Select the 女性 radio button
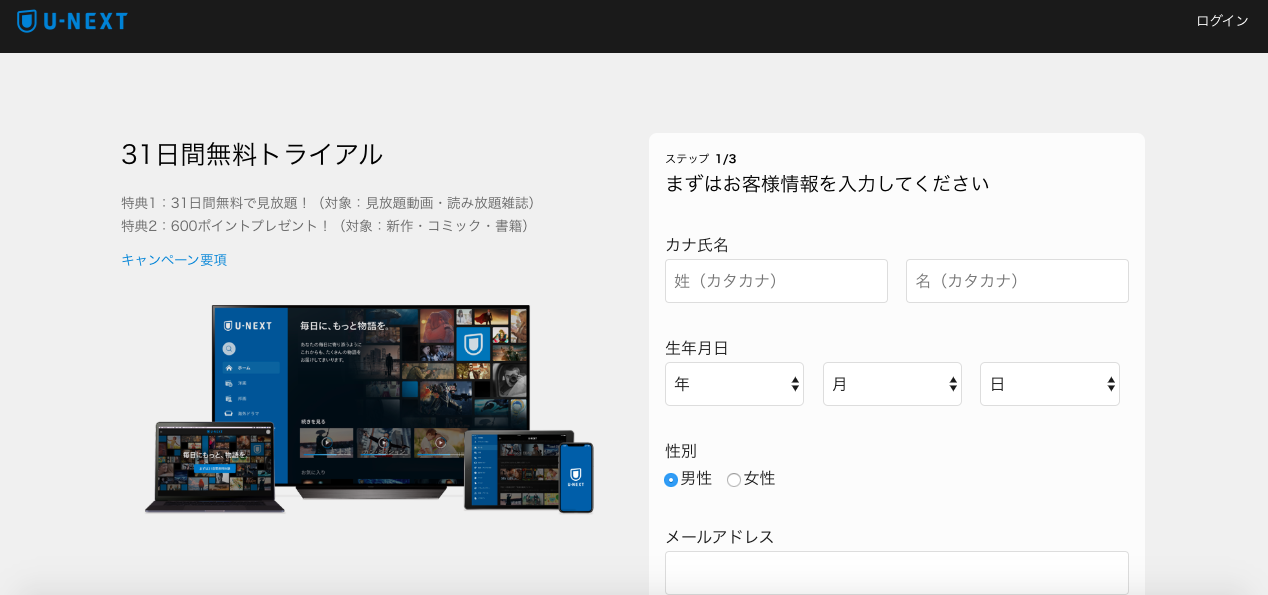This screenshot has height=595, width=1268. click(x=734, y=480)
